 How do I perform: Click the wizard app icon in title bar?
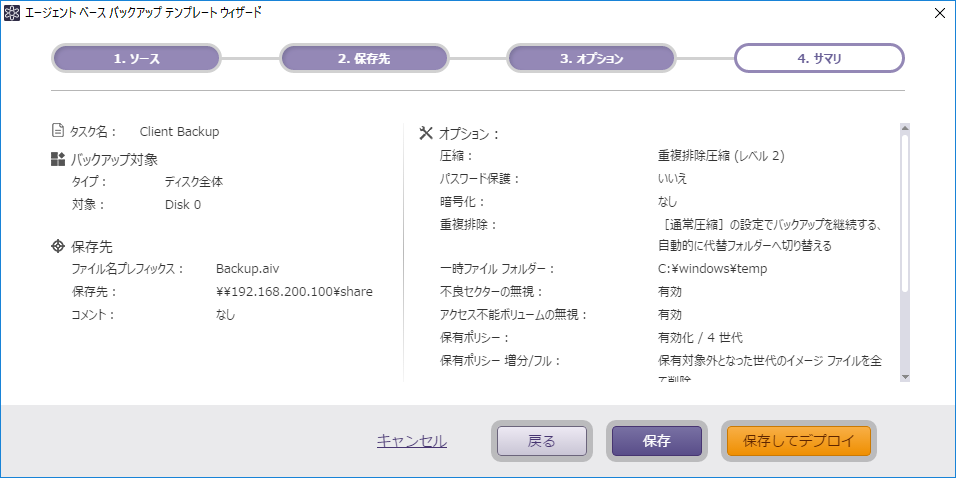12,13
